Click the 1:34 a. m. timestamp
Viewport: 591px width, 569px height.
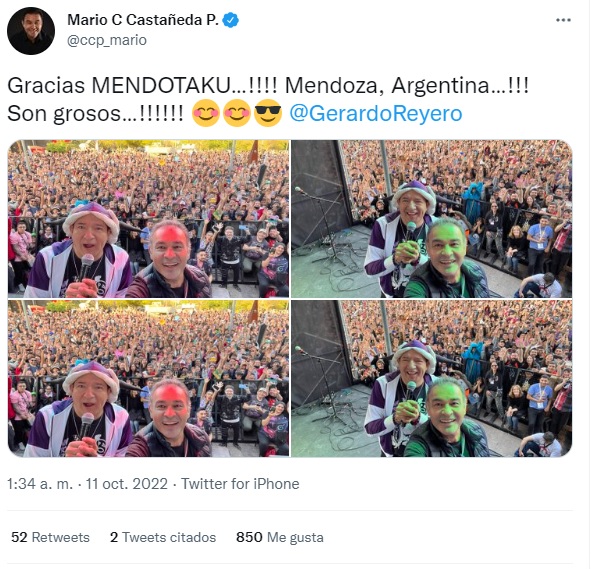click(40, 484)
